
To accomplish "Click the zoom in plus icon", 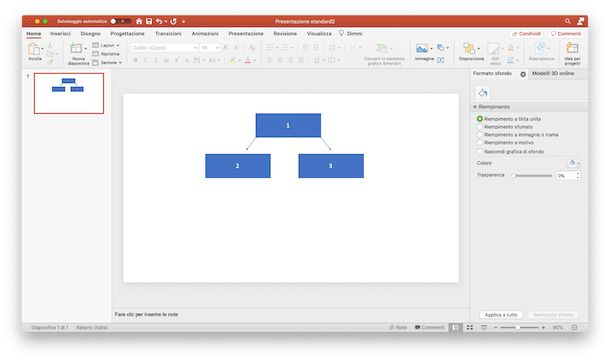I will tap(543, 328).
